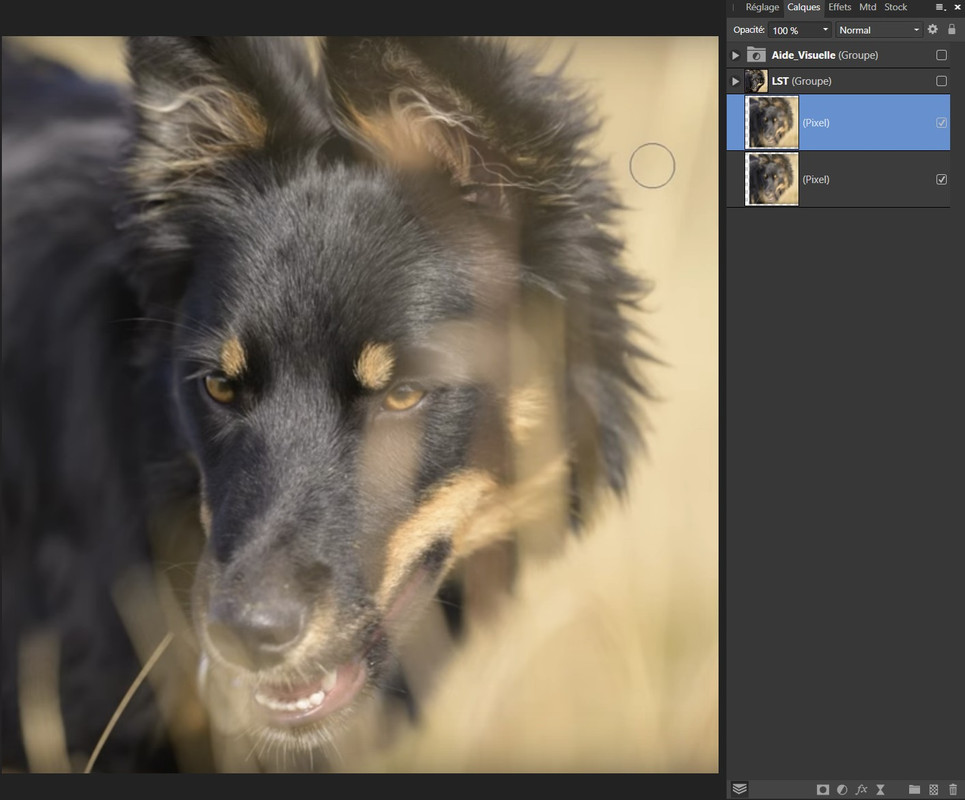Select the bottom Pixel layer thumbnail
Image resolution: width=965 pixels, height=800 pixels.
[x=772, y=179]
